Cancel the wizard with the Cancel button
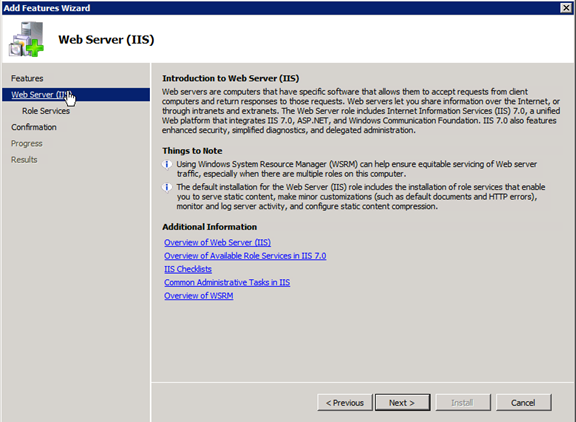The height and width of the screenshot is (422, 576). 523,403
